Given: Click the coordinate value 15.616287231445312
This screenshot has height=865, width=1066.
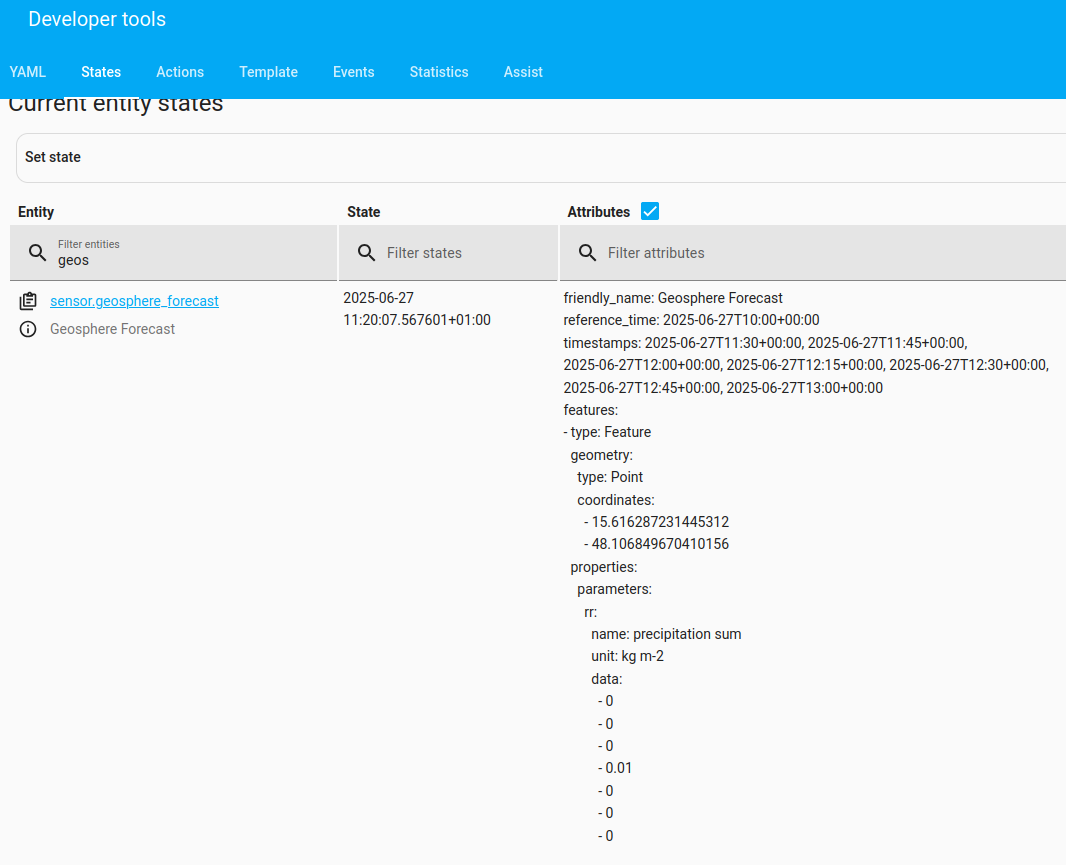Looking at the screenshot, I should 660,522.
